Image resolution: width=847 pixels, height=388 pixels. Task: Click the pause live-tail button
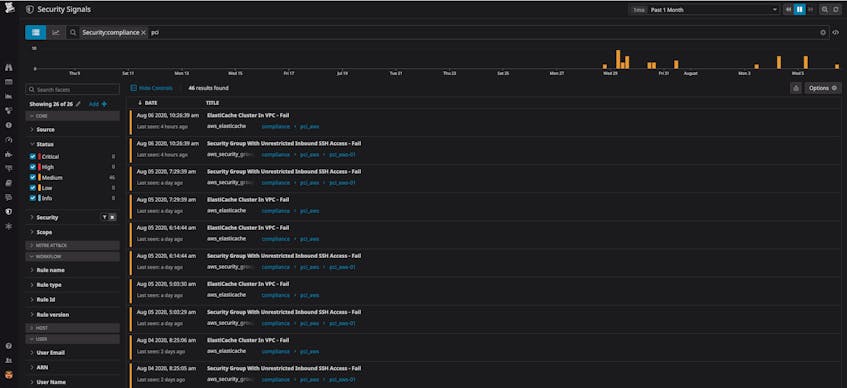click(799, 10)
